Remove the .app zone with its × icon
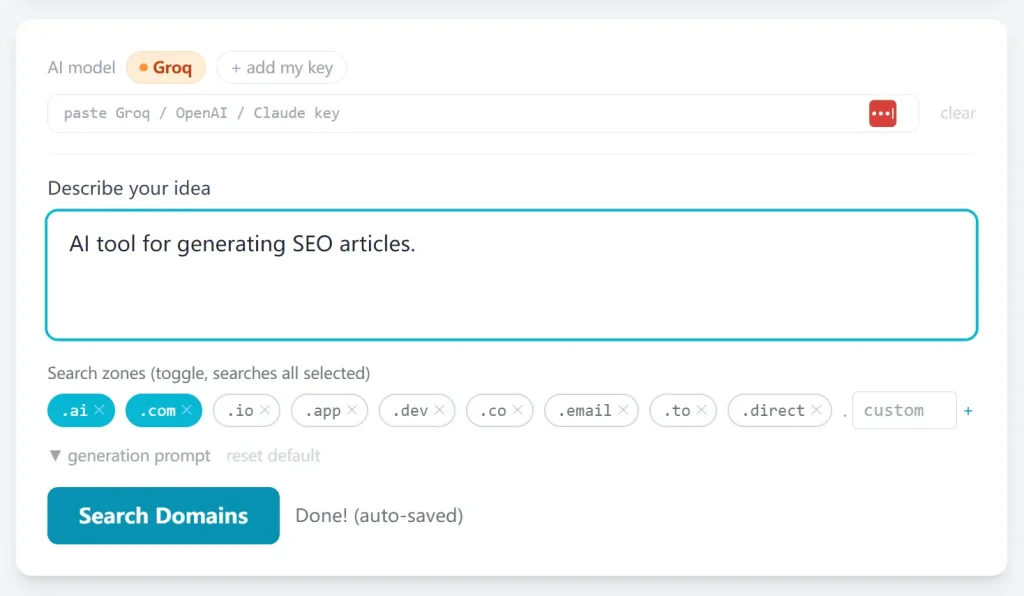Image resolution: width=1024 pixels, height=596 pixels. click(x=352, y=410)
